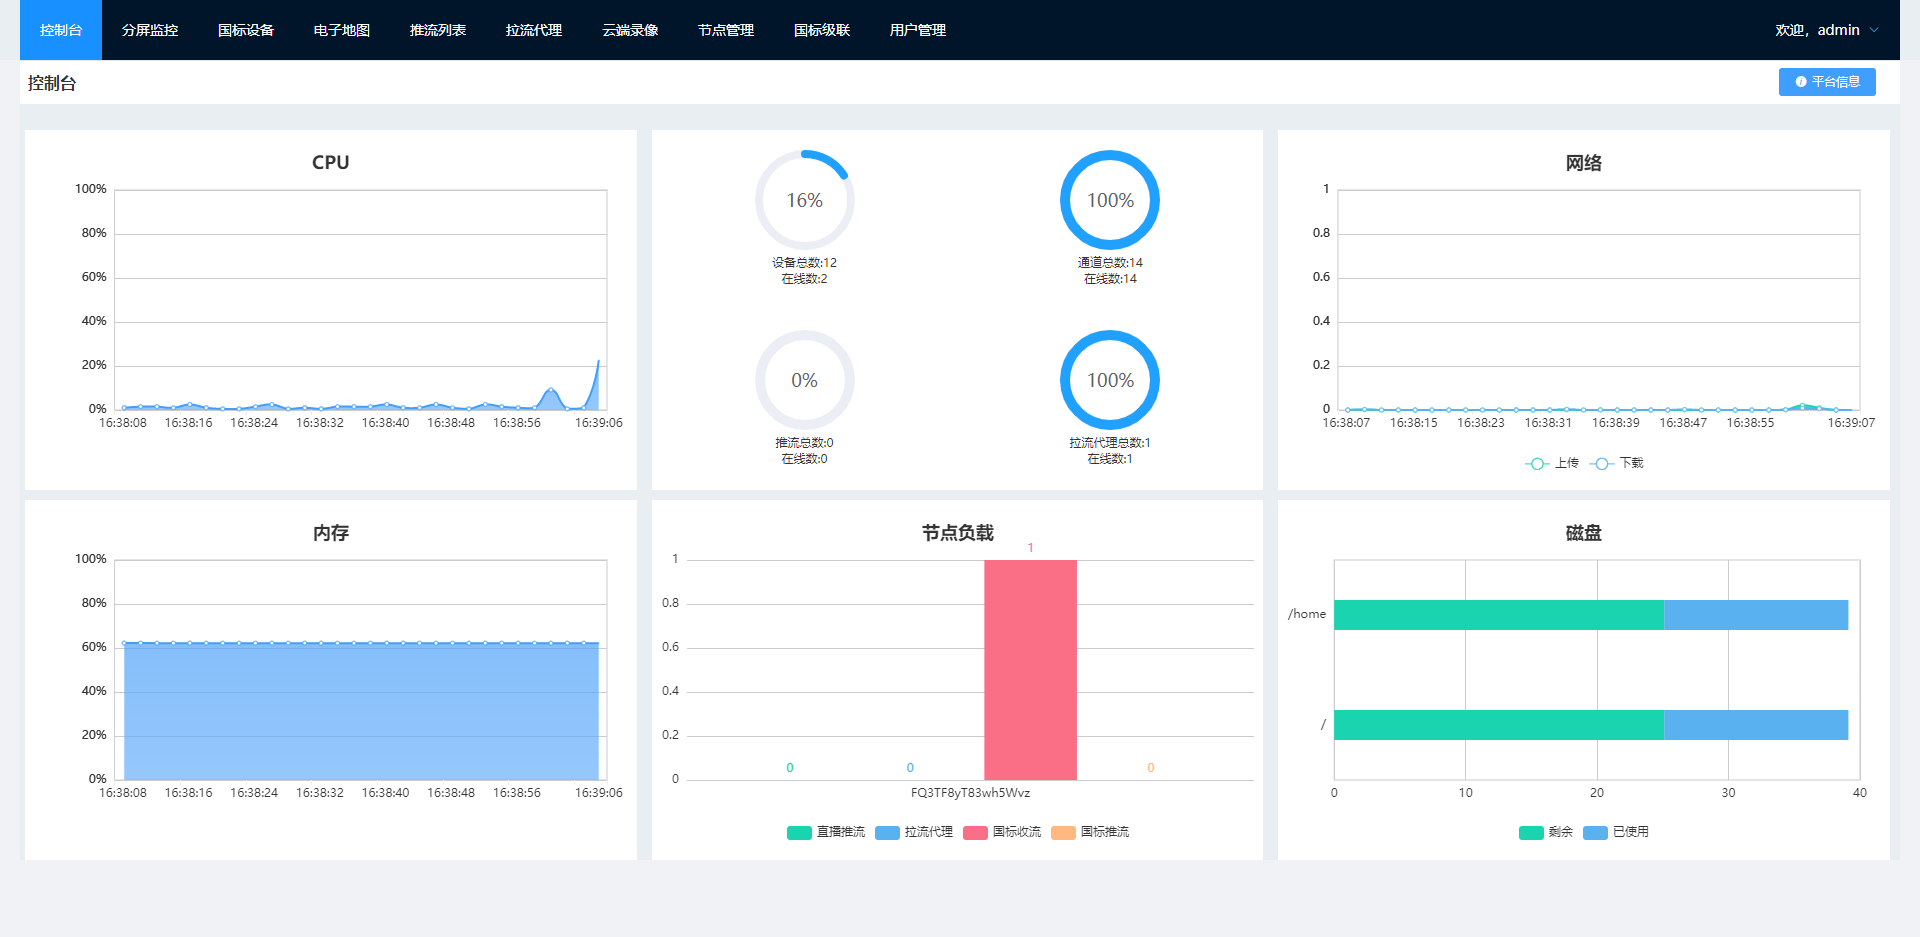Click the 网络 chart title

(x=1584, y=163)
